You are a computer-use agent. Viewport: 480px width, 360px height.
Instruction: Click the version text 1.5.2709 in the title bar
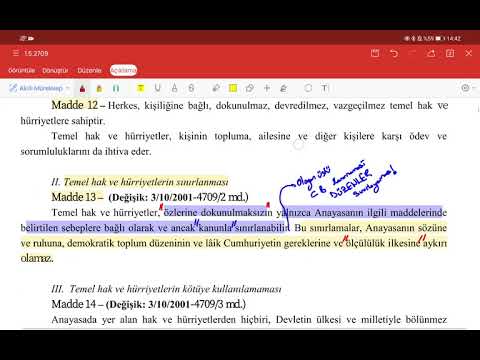(x=36, y=53)
